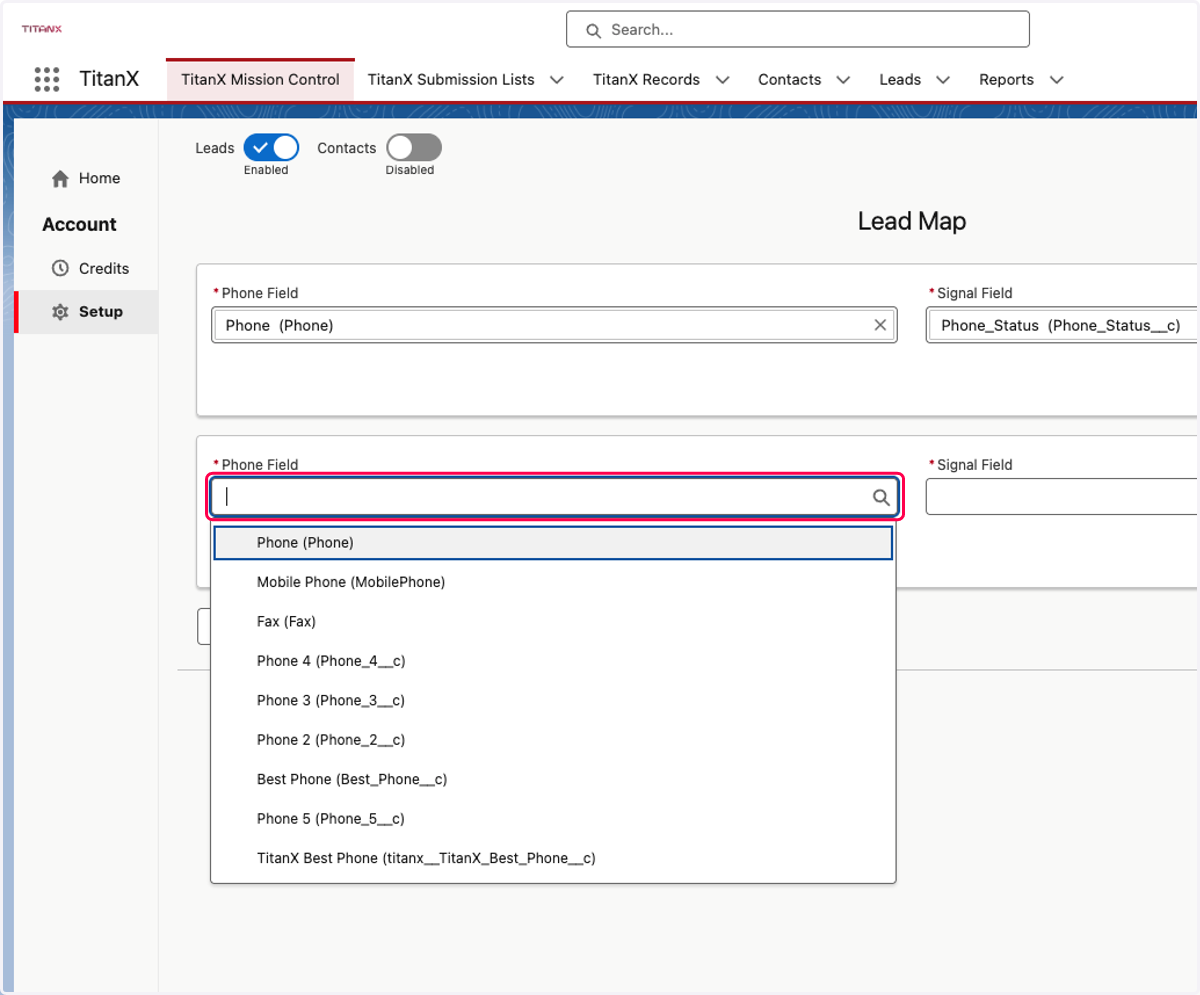Click magnifier icon in second Phone Field
This screenshot has height=995, width=1200.
coord(881,497)
